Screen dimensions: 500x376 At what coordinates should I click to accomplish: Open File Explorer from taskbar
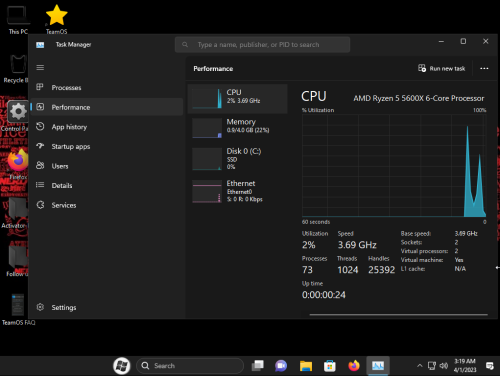point(306,366)
